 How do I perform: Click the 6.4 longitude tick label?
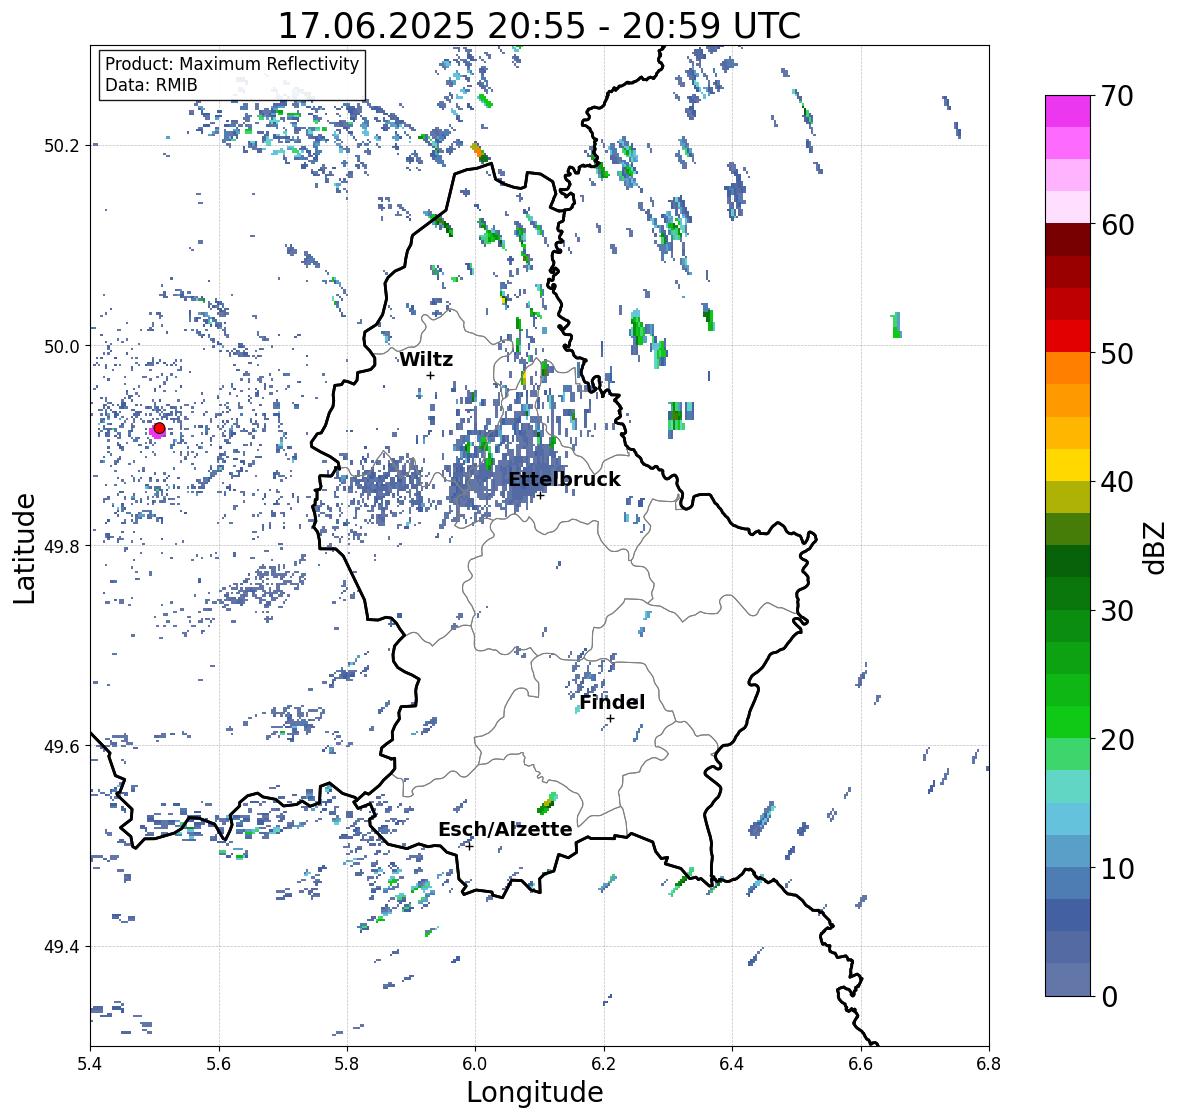(x=732, y=1063)
